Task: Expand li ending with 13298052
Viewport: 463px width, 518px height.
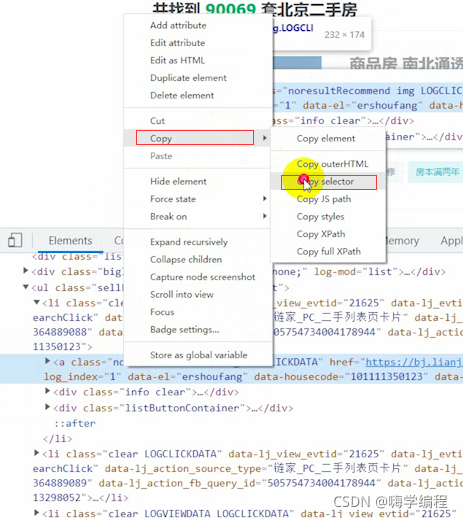Action: point(37,453)
